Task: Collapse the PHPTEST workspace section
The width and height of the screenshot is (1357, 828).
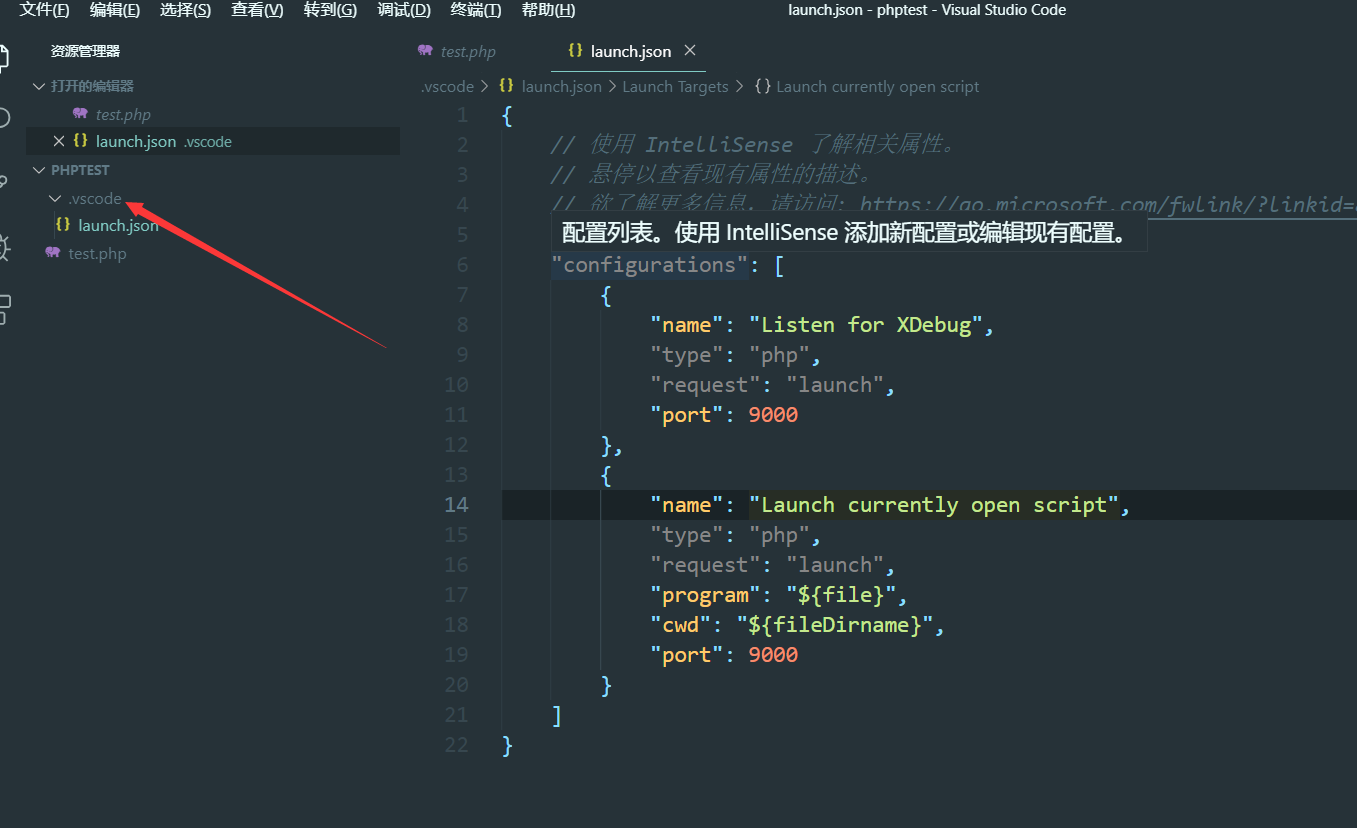Action: 39,170
